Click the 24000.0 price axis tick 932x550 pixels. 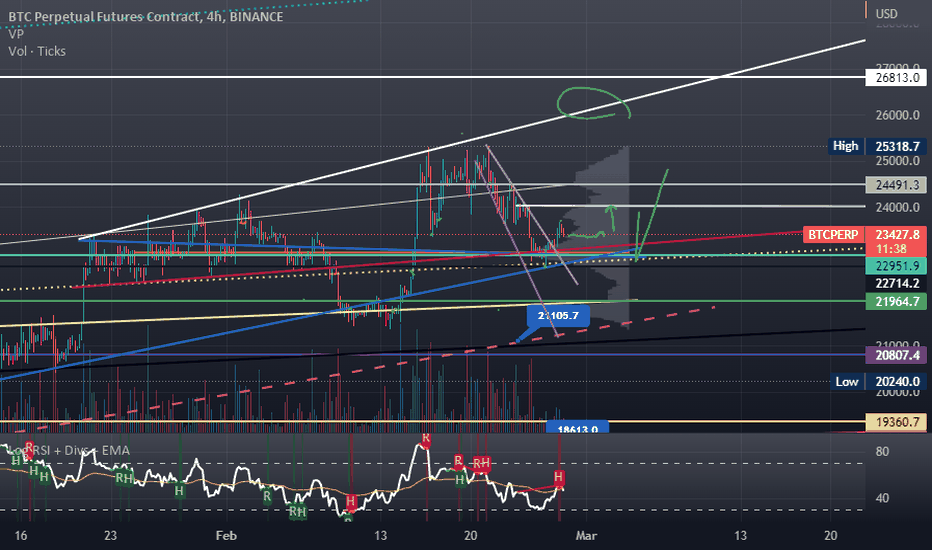(897, 208)
